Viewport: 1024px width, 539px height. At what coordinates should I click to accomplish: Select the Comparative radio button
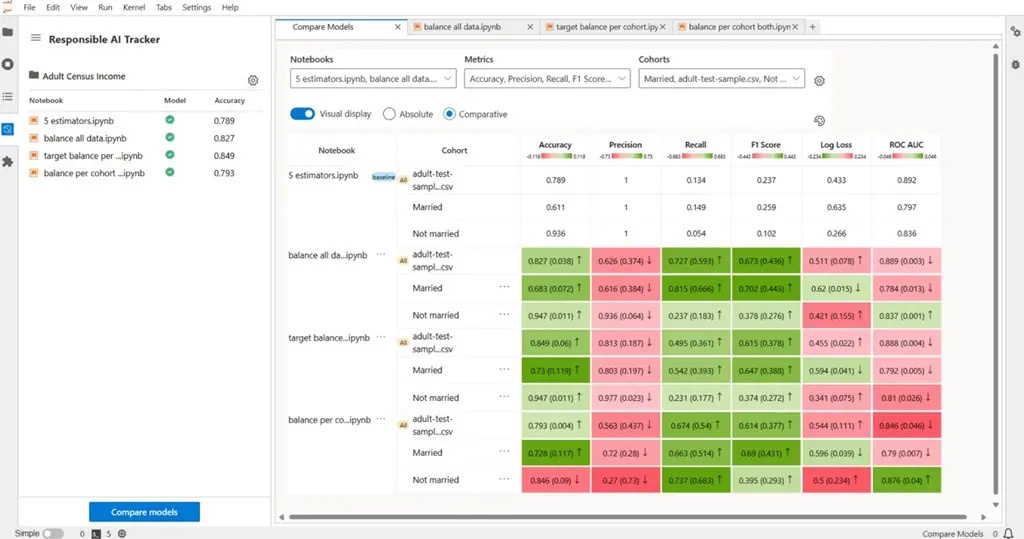449,114
